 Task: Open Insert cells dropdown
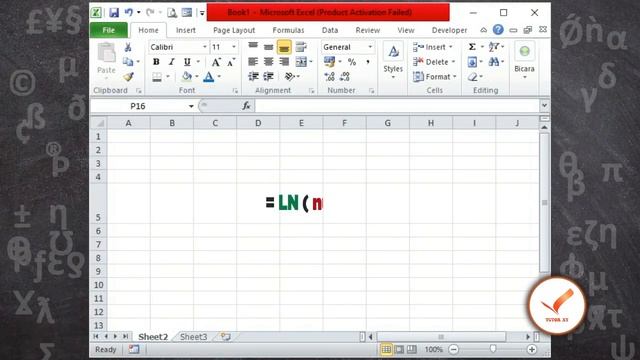(x=433, y=47)
